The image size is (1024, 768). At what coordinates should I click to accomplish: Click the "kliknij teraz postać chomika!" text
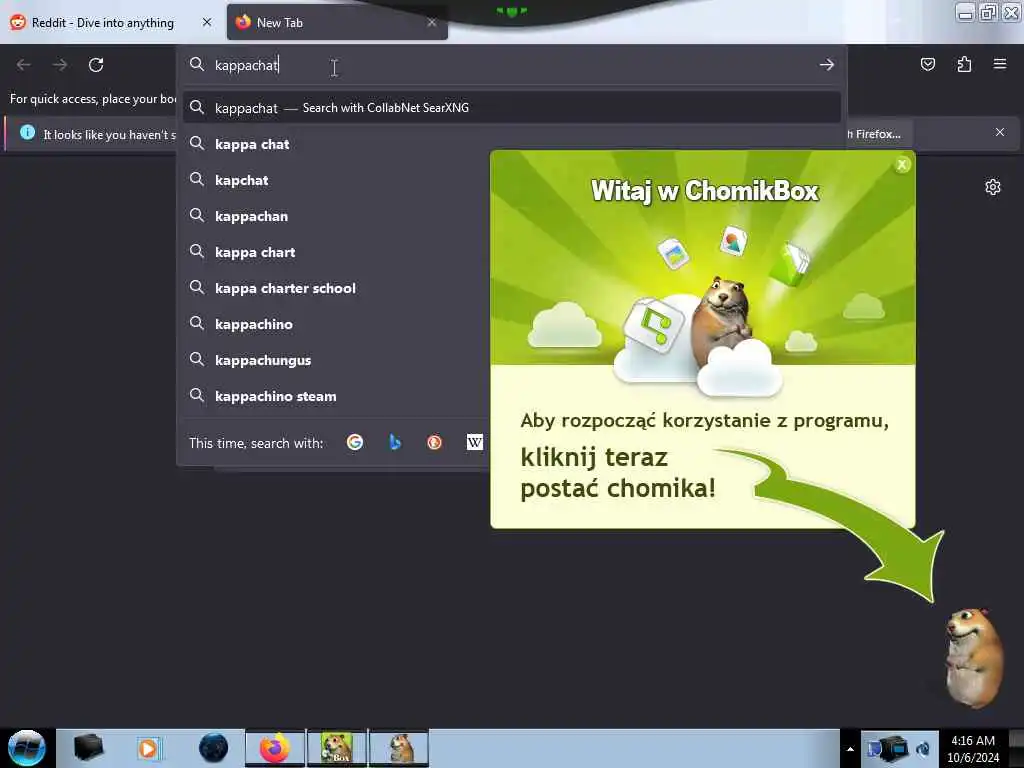[x=618, y=473]
